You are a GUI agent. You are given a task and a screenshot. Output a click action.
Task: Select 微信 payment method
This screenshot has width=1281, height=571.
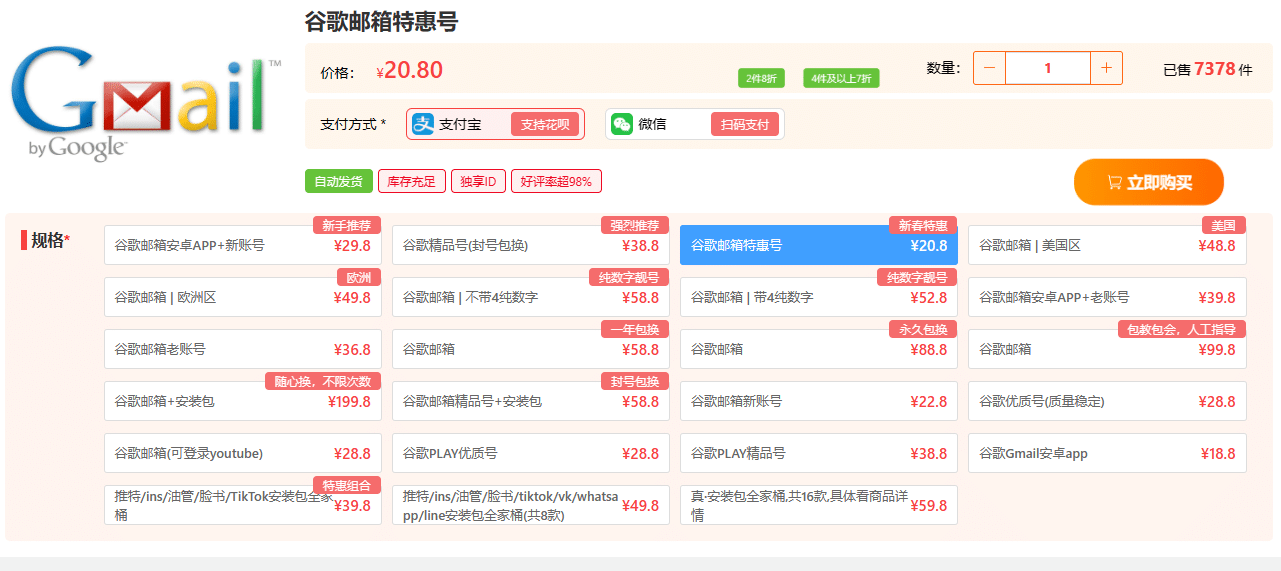pyautogui.click(x=694, y=124)
